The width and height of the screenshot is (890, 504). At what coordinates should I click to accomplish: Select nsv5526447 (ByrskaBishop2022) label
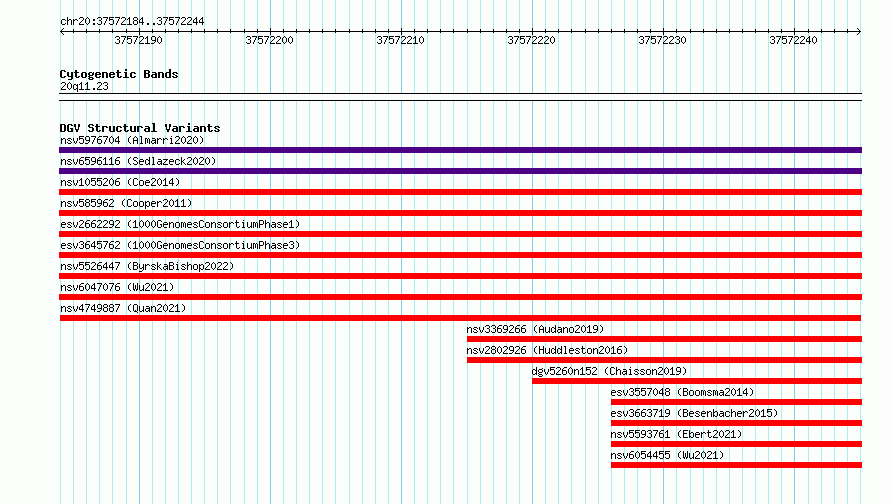click(147, 266)
